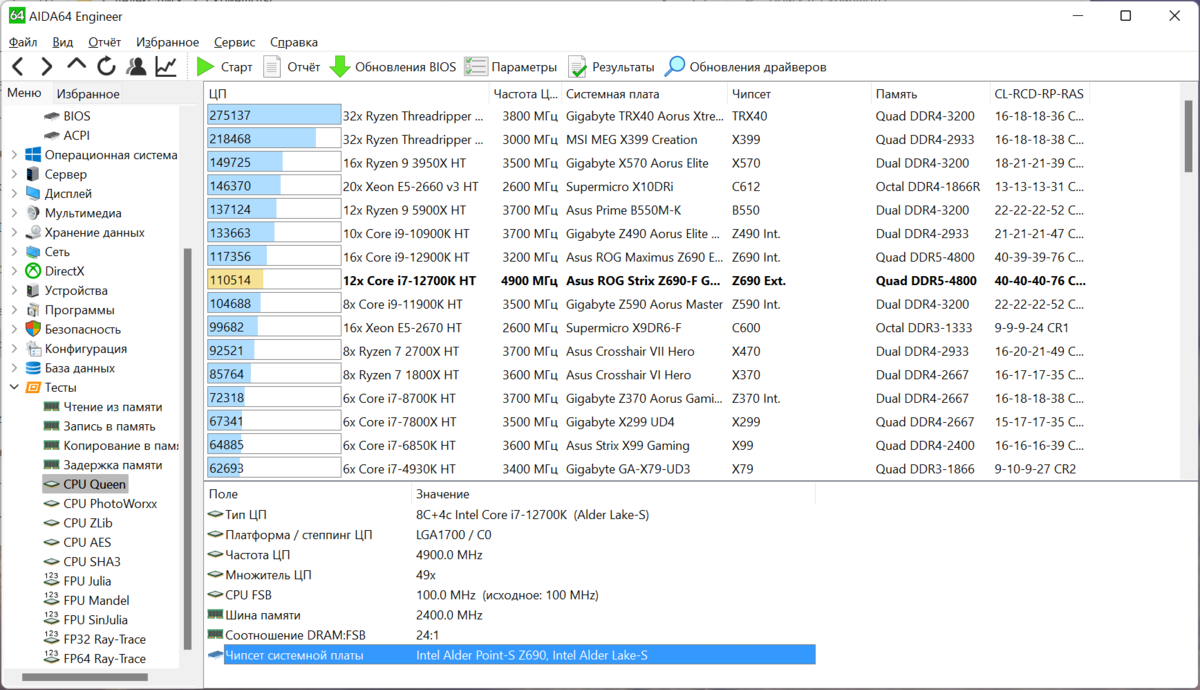Expand the Дисплей tree node
Image resolution: width=1200 pixels, height=690 pixels.
coord(13,194)
